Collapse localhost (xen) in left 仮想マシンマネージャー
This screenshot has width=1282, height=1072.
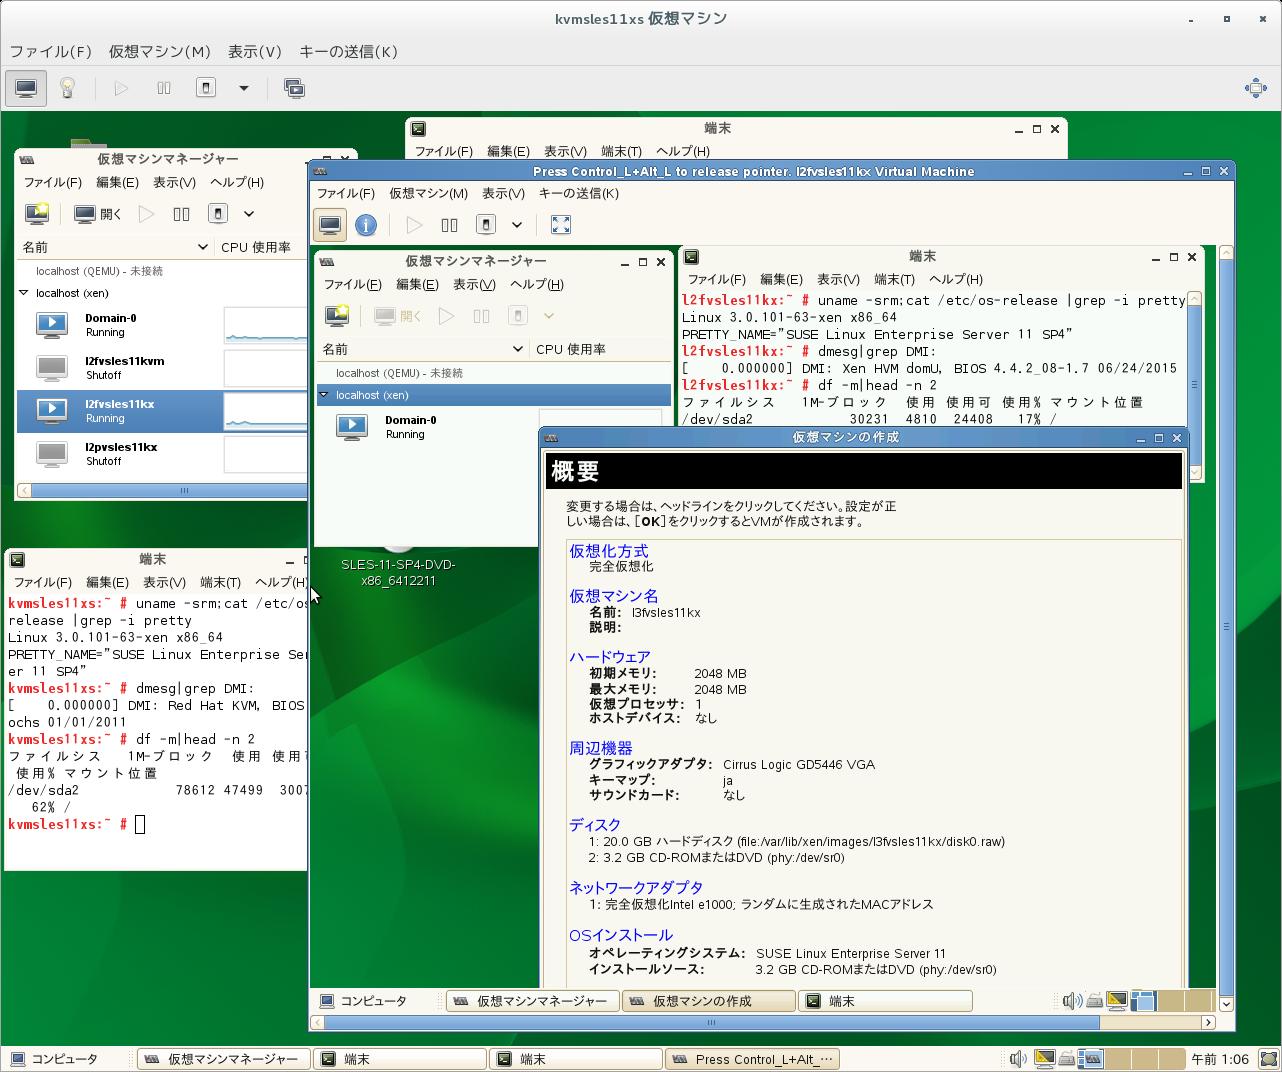pyautogui.click(x=24, y=293)
